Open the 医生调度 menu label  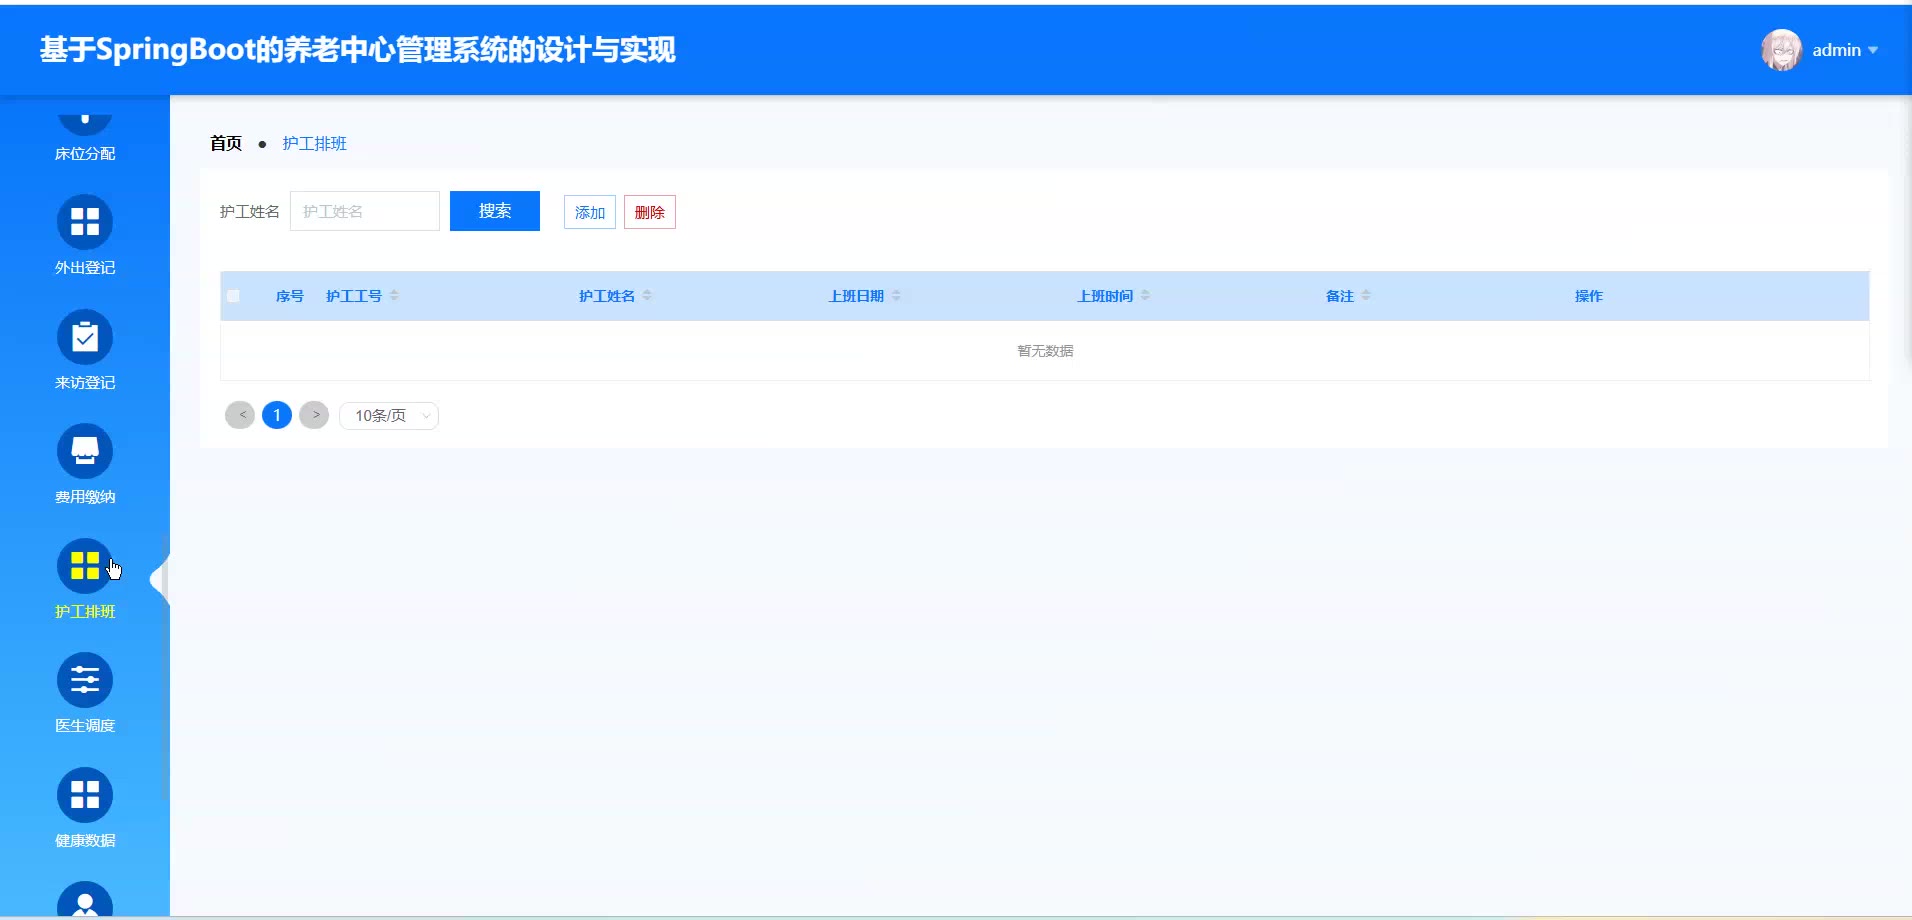[x=85, y=726]
